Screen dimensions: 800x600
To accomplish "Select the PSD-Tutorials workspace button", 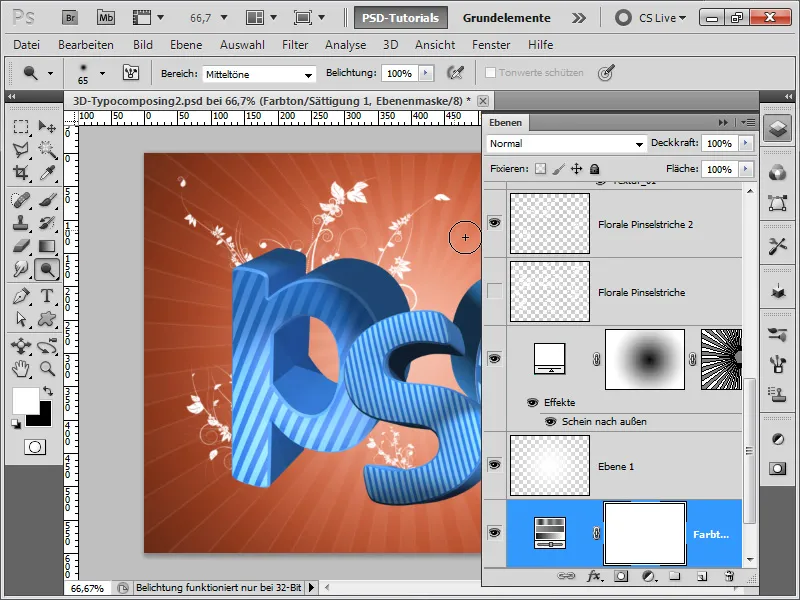I will coord(401,18).
